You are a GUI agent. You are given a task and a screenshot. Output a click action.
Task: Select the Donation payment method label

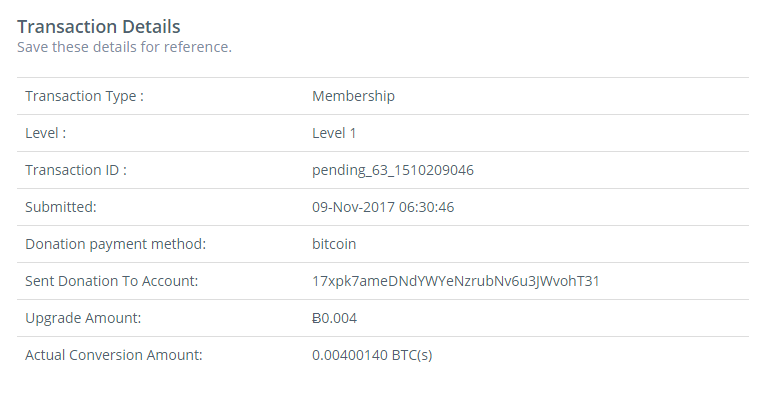click(116, 244)
